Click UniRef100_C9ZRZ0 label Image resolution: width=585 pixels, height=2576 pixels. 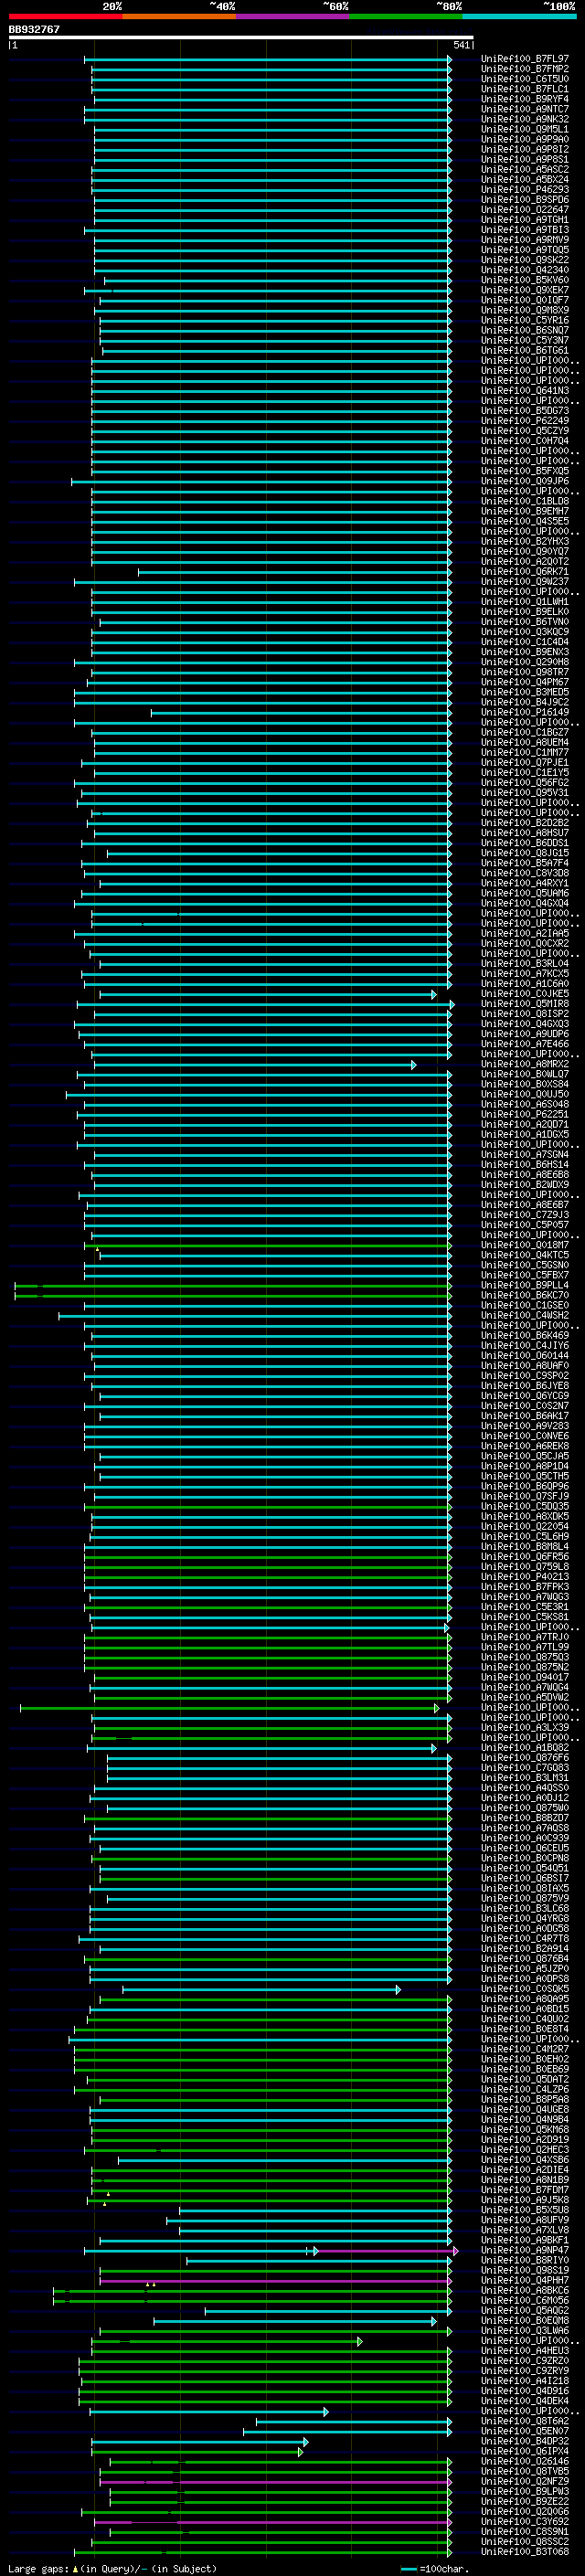524,2360
